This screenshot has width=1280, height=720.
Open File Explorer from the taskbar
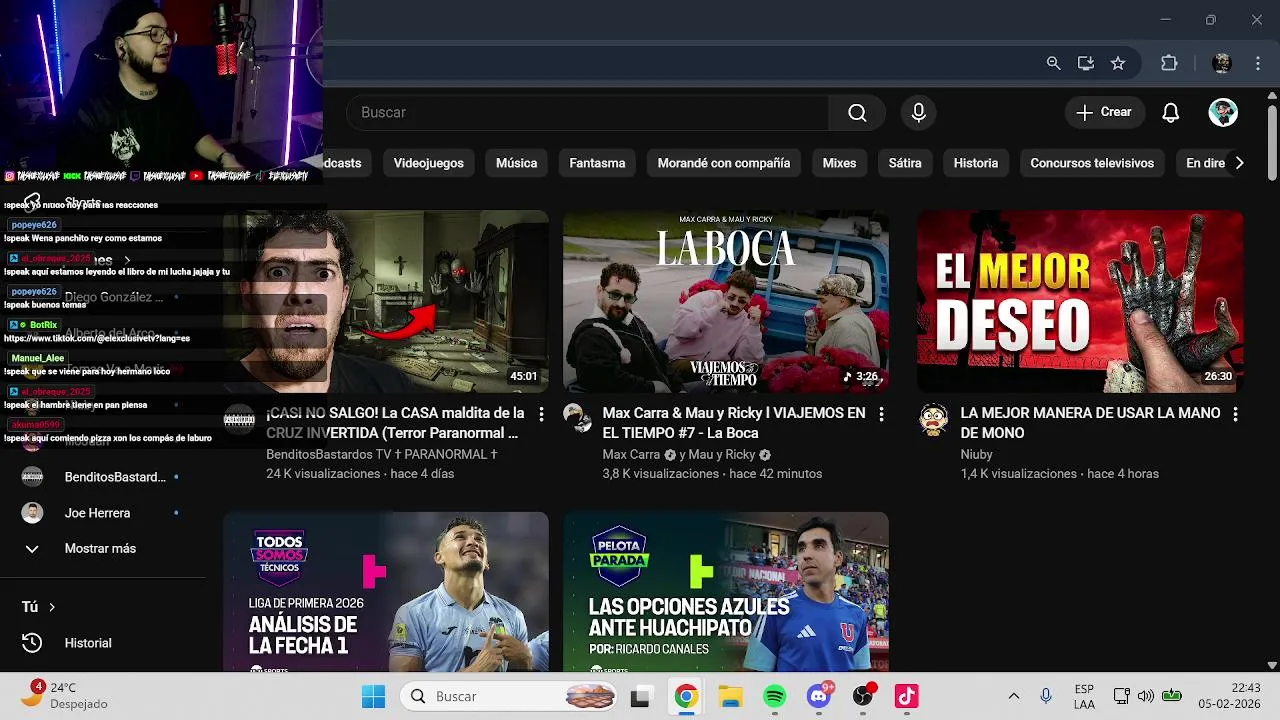pos(730,696)
